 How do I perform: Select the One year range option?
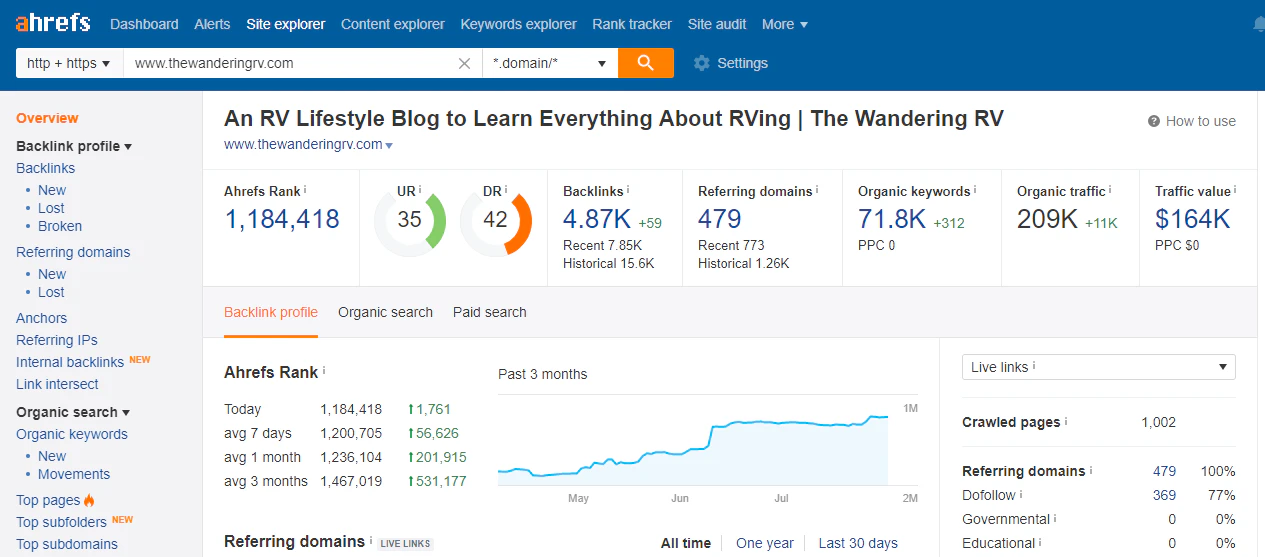coord(764,543)
